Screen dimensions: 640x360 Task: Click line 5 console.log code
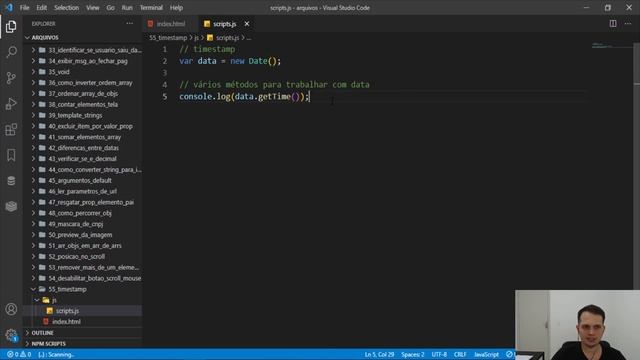(244, 97)
